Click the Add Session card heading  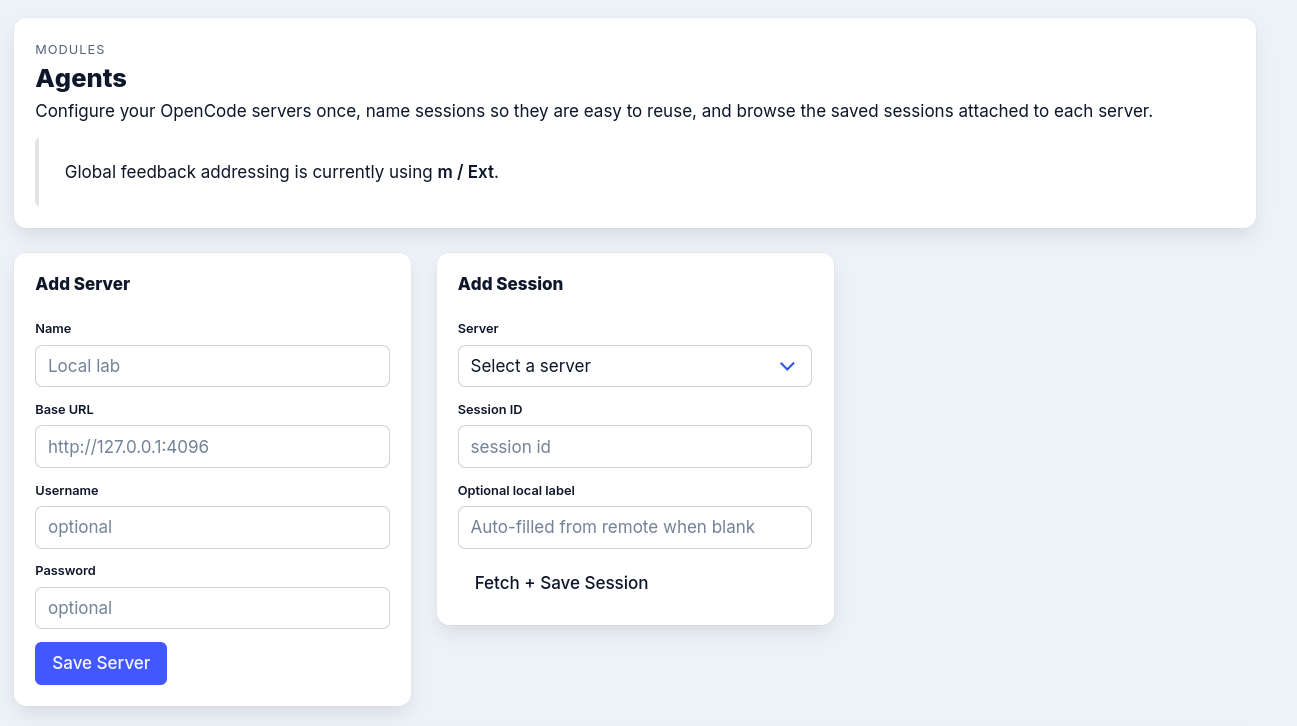click(510, 284)
